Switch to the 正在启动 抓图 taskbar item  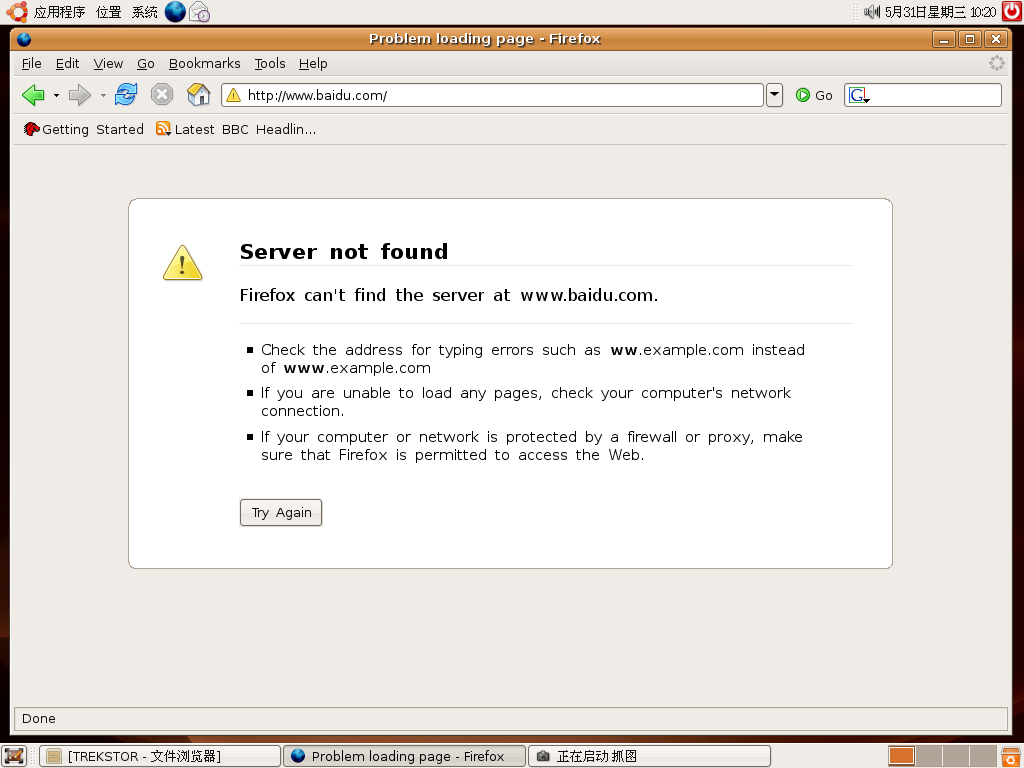(x=649, y=756)
